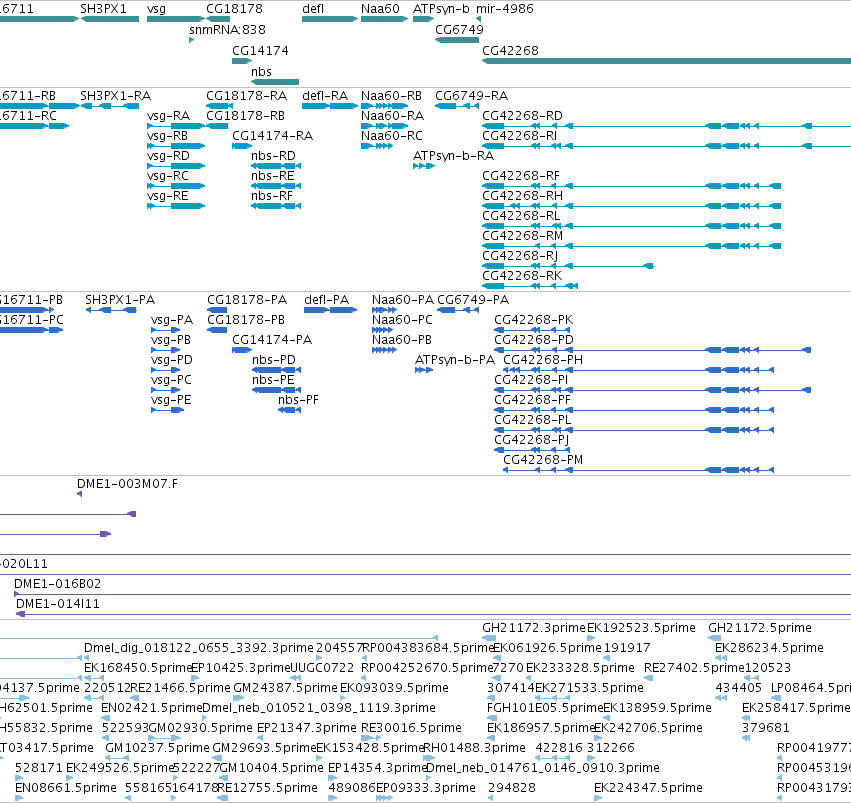Open the ATPsyn-b-RA transcript label
This screenshot has width=851, height=803.
tap(453, 156)
